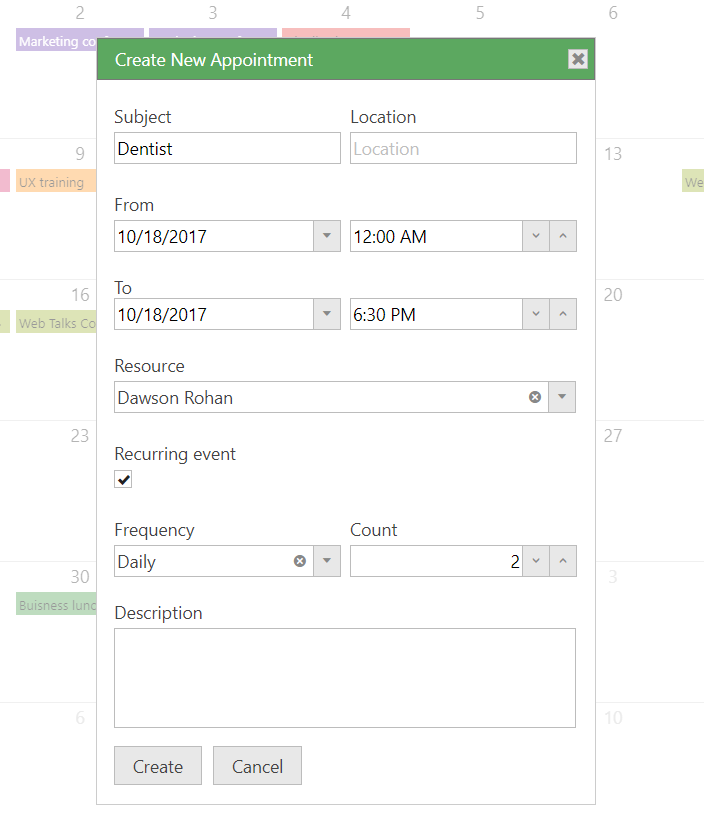The image size is (704, 830).
Task: Open the From date picker dropdown
Action: click(x=327, y=236)
